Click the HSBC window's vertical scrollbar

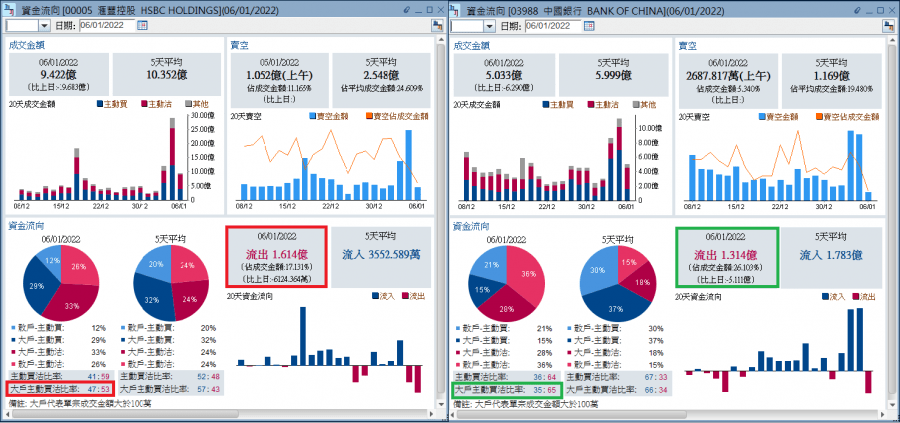coord(440,221)
